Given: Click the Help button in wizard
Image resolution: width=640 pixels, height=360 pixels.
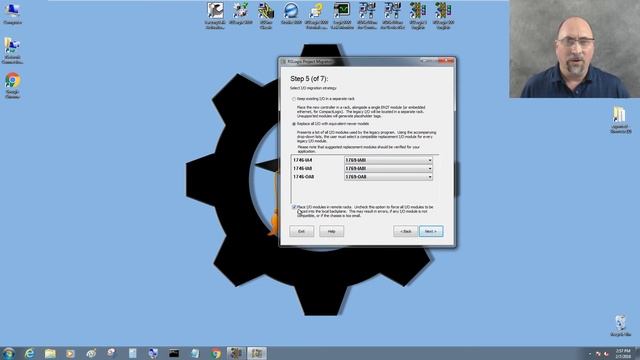Looking at the screenshot, I should [331, 231].
